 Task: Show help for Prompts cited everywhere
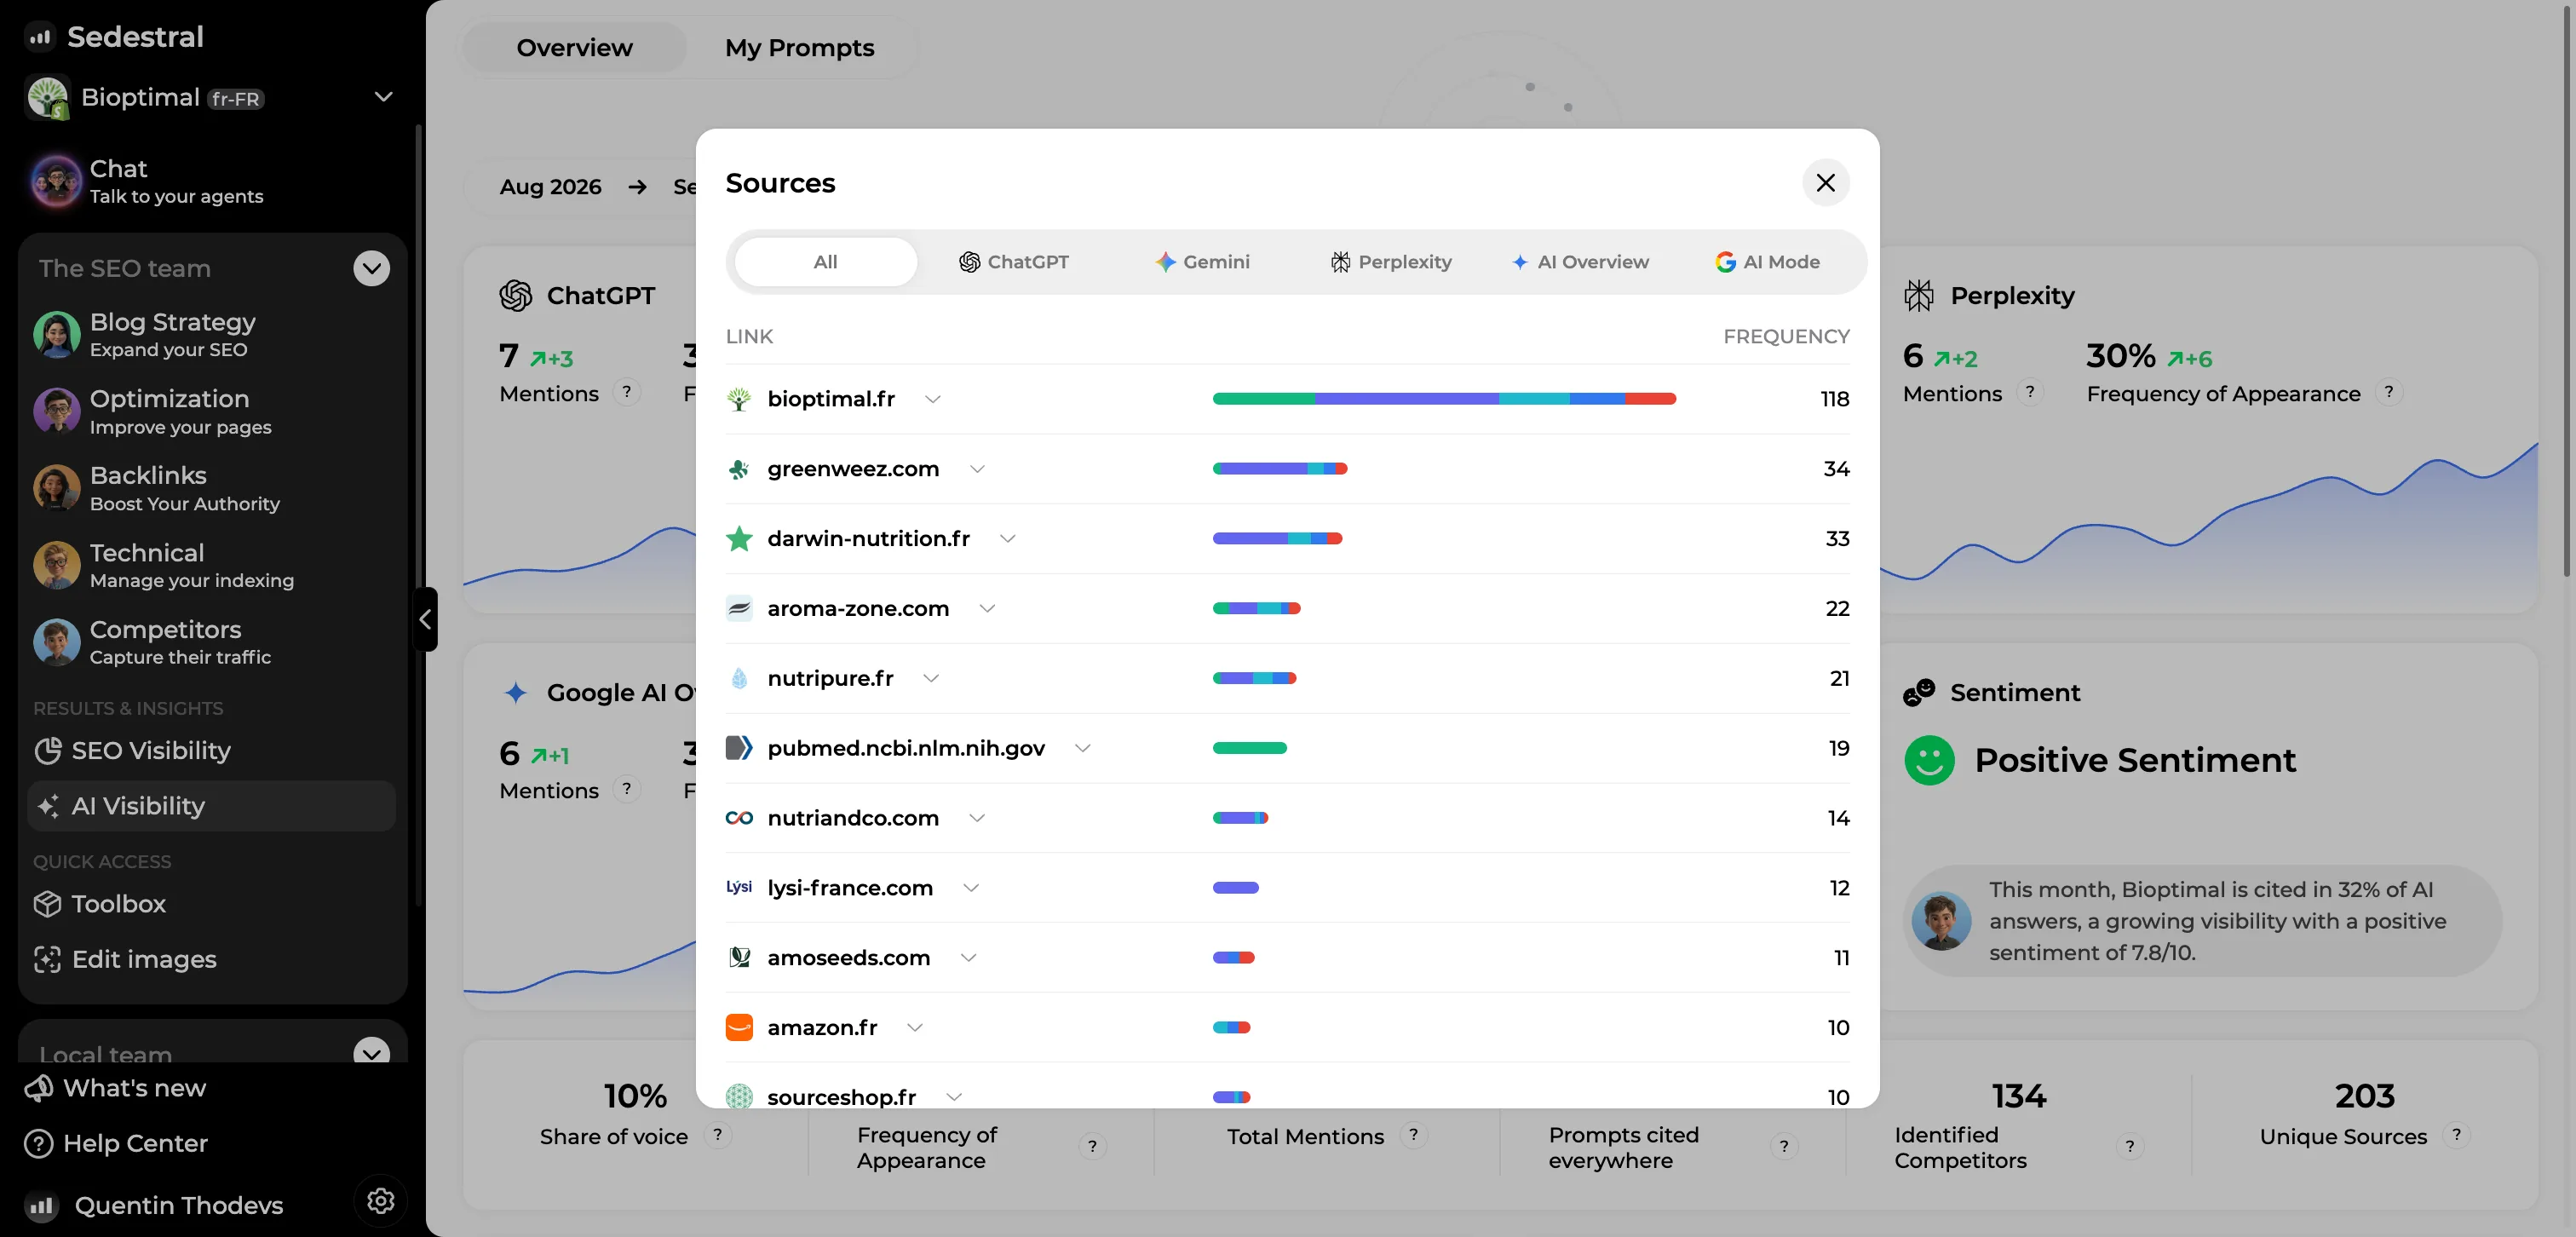[x=1784, y=1146]
